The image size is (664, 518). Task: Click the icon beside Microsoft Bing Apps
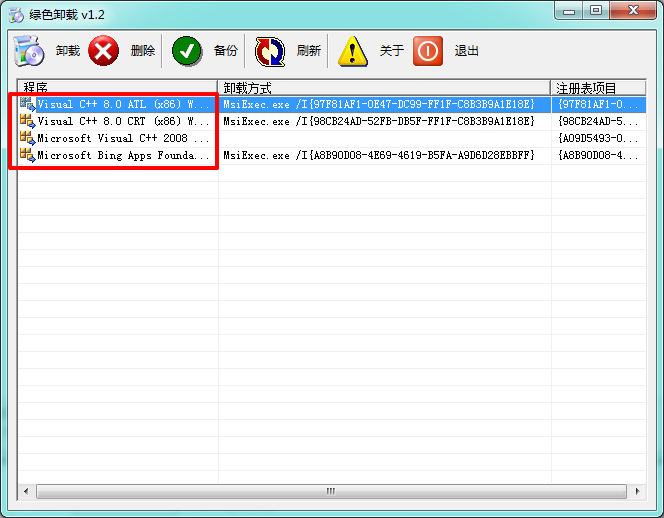click(28, 155)
